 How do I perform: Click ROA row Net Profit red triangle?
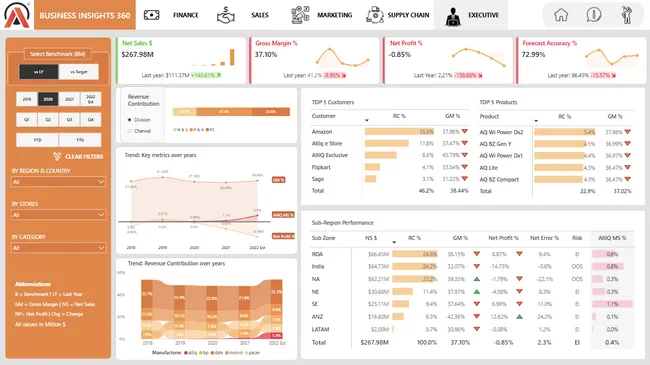(x=519, y=253)
